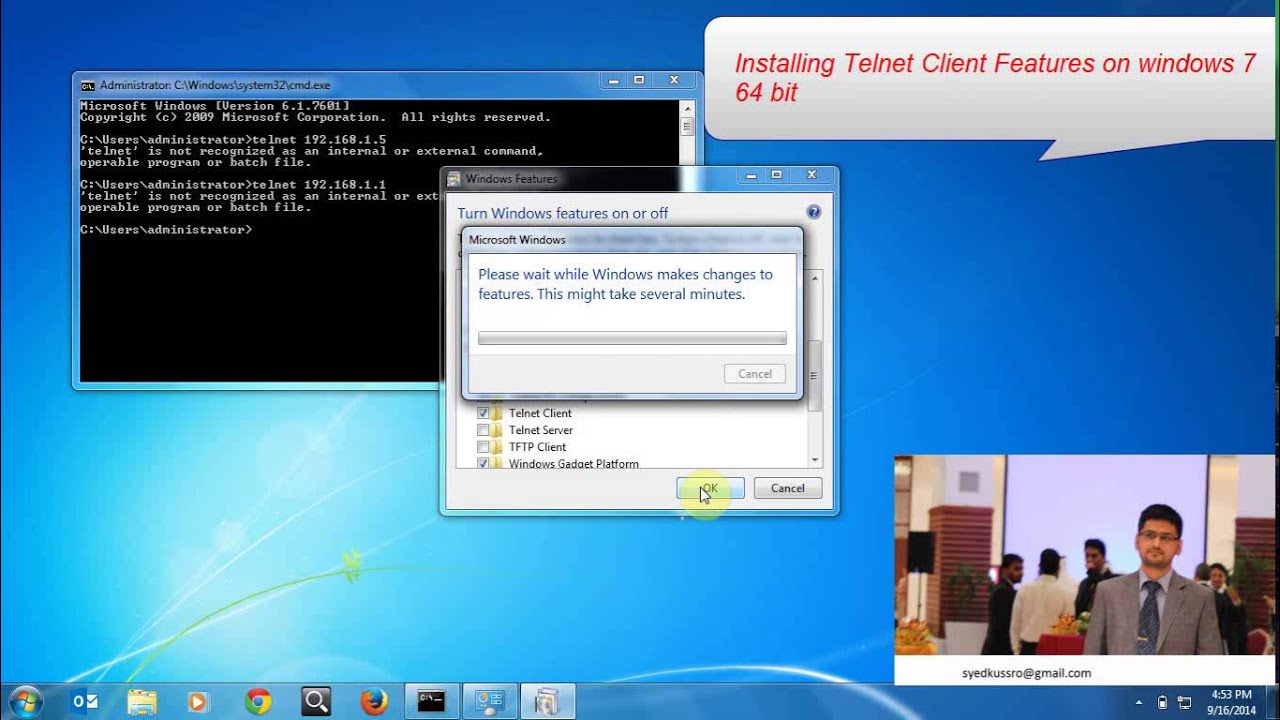Uncheck Windows Gadget Platform checkbox

pos(483,463)
